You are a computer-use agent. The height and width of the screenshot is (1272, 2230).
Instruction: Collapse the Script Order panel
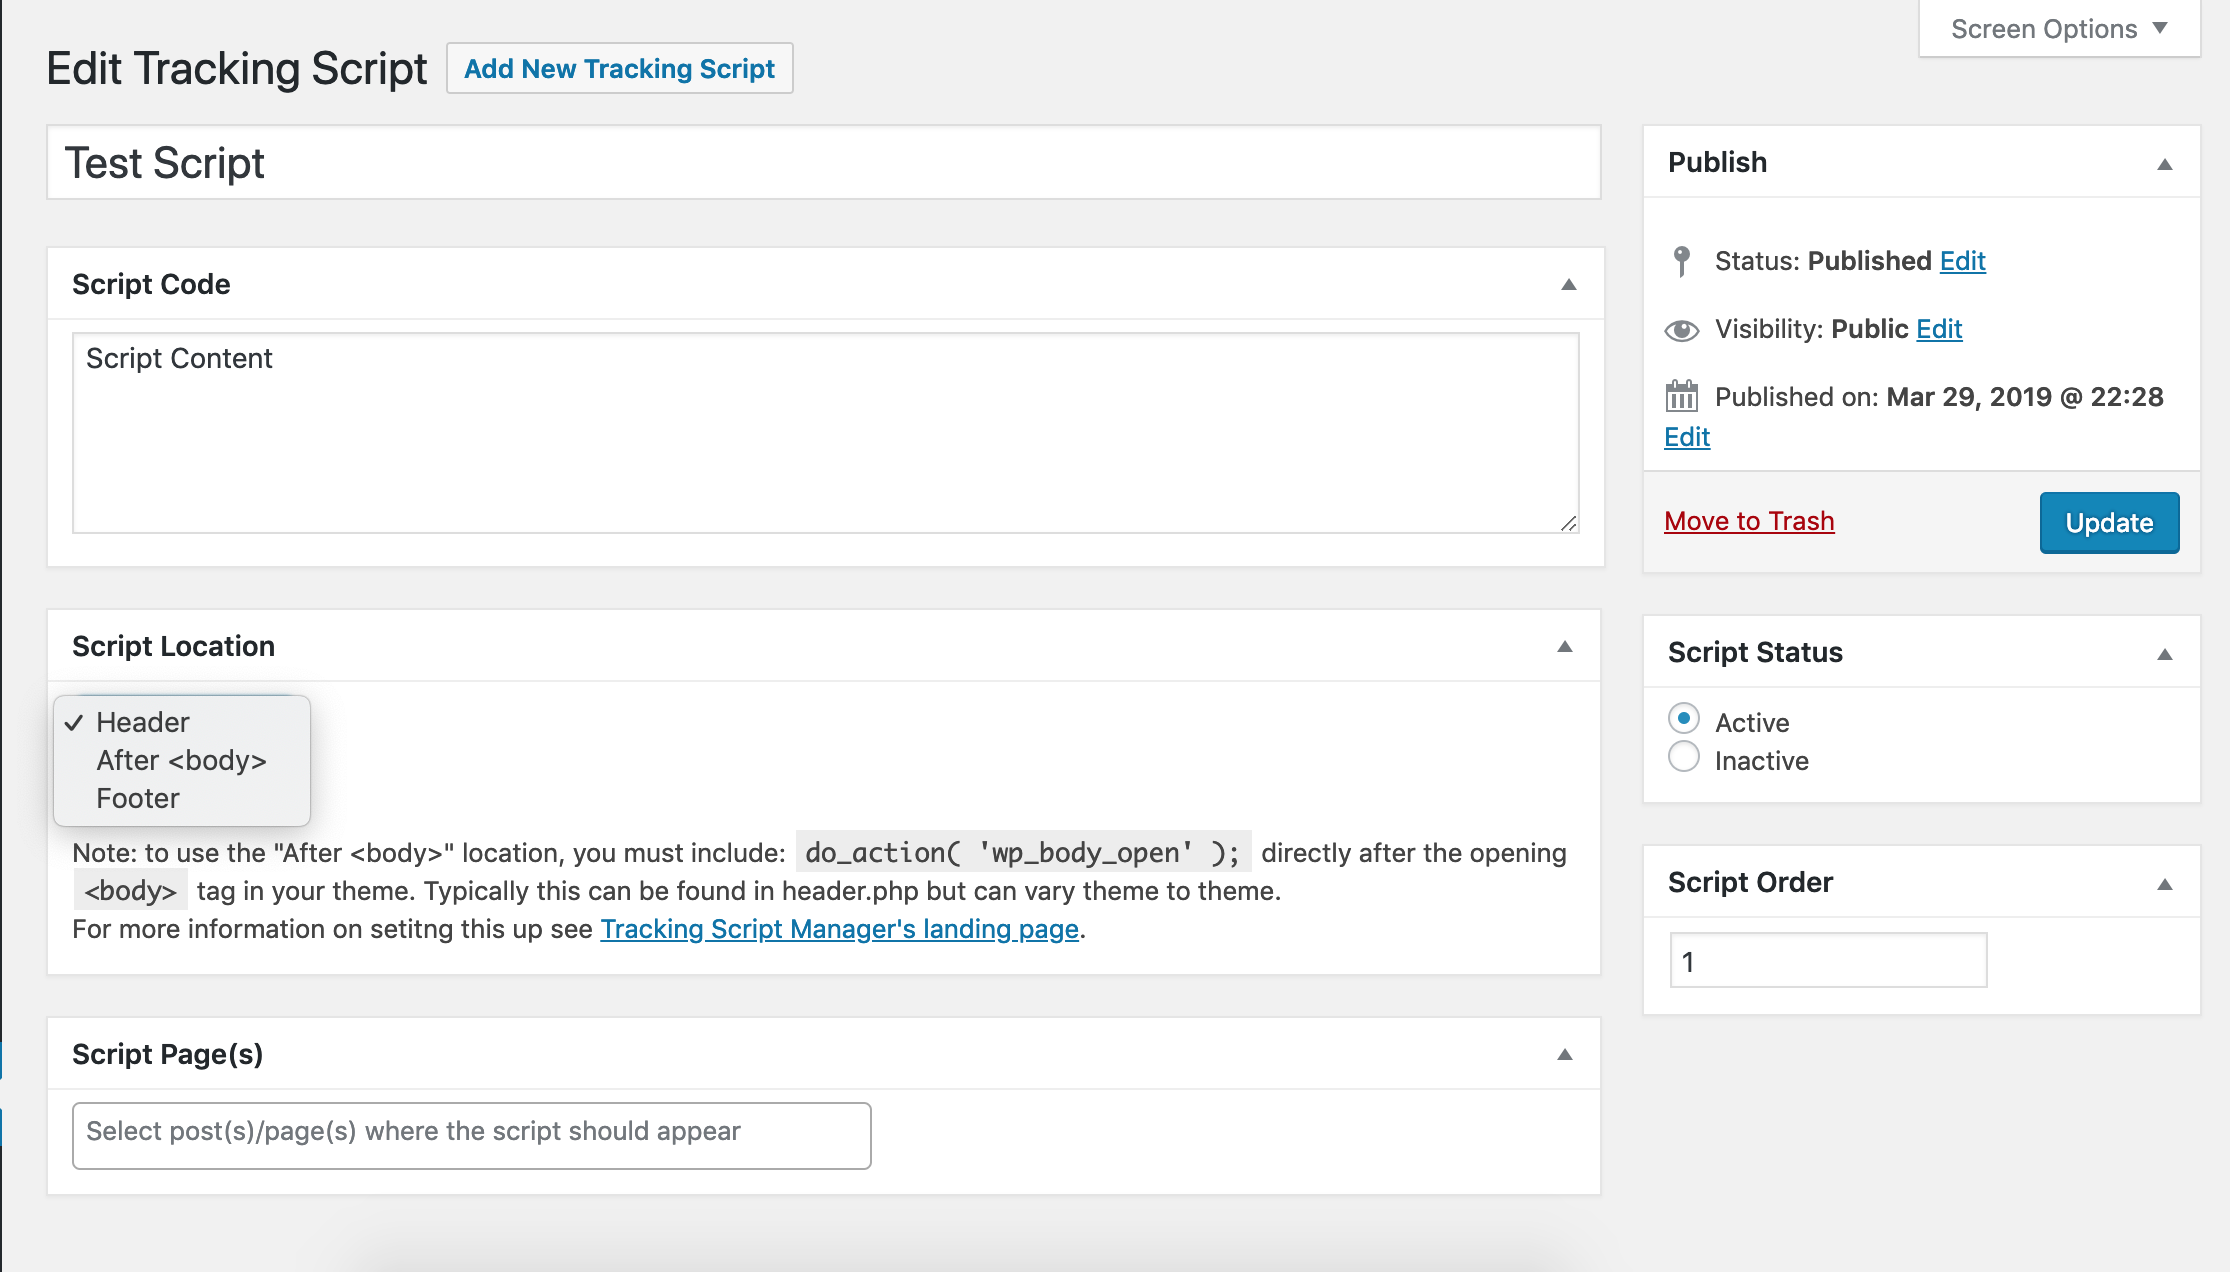click(x=2165, y=884)
